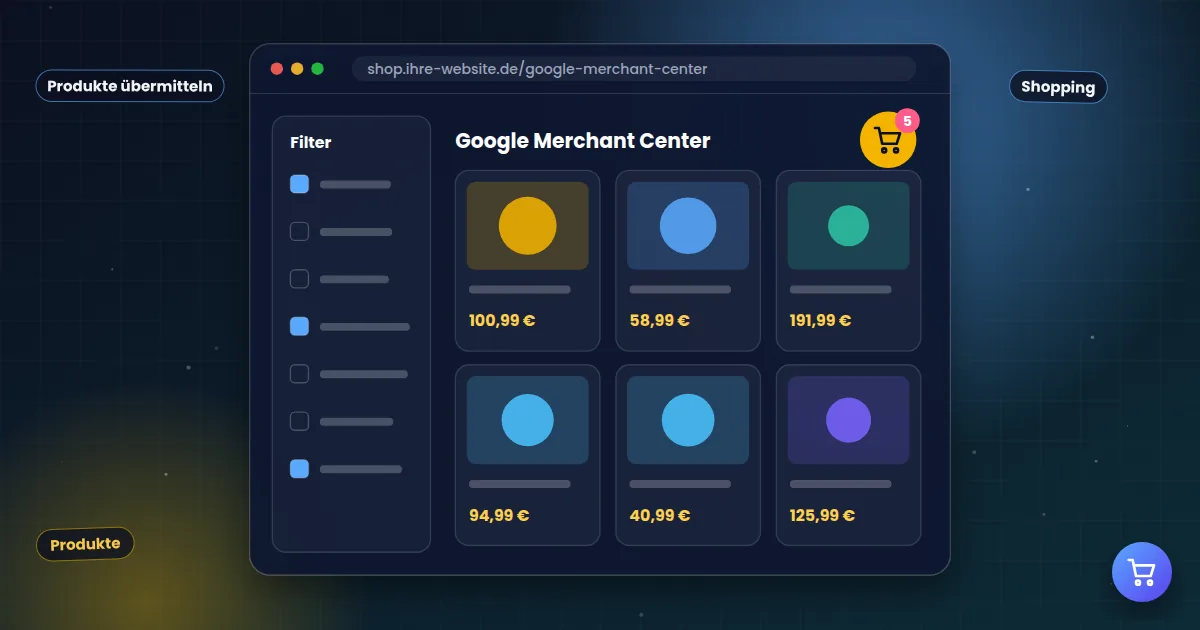Viewport: 1200px width, 630px height.
Task: Open the product thumbnail priced 58,99 €
Action: click(x=688, y=226)
